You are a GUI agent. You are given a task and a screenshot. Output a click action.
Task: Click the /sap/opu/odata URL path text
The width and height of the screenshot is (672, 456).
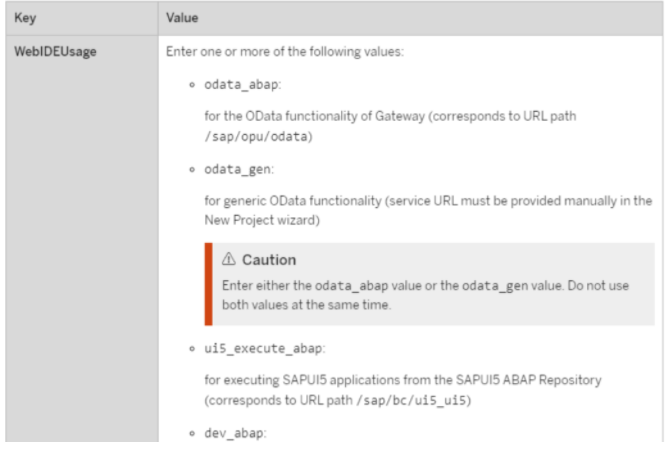[256, 136]
